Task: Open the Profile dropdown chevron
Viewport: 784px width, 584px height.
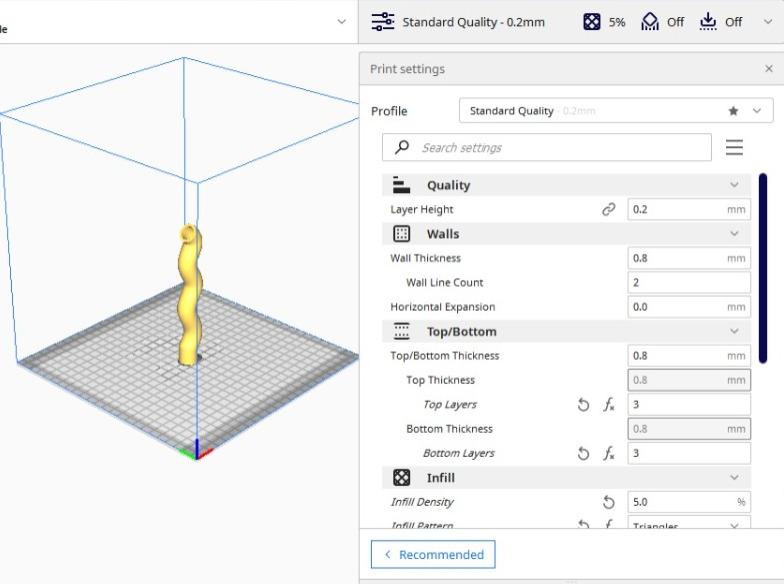Action: coord(756,111)
